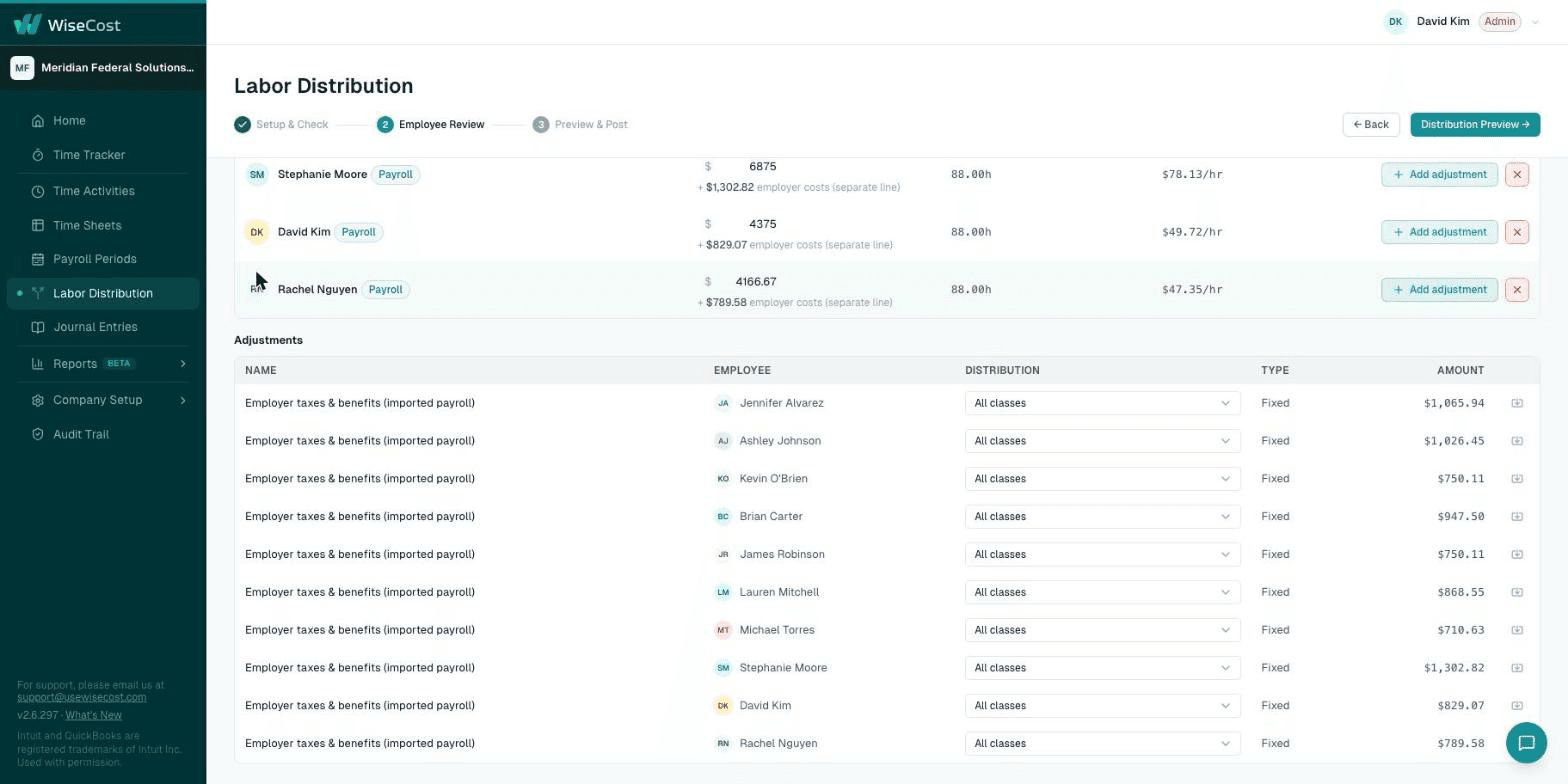Click the Time Activities clock icon
This screenshot has width=1568, height=784.
tap(38, 191)
